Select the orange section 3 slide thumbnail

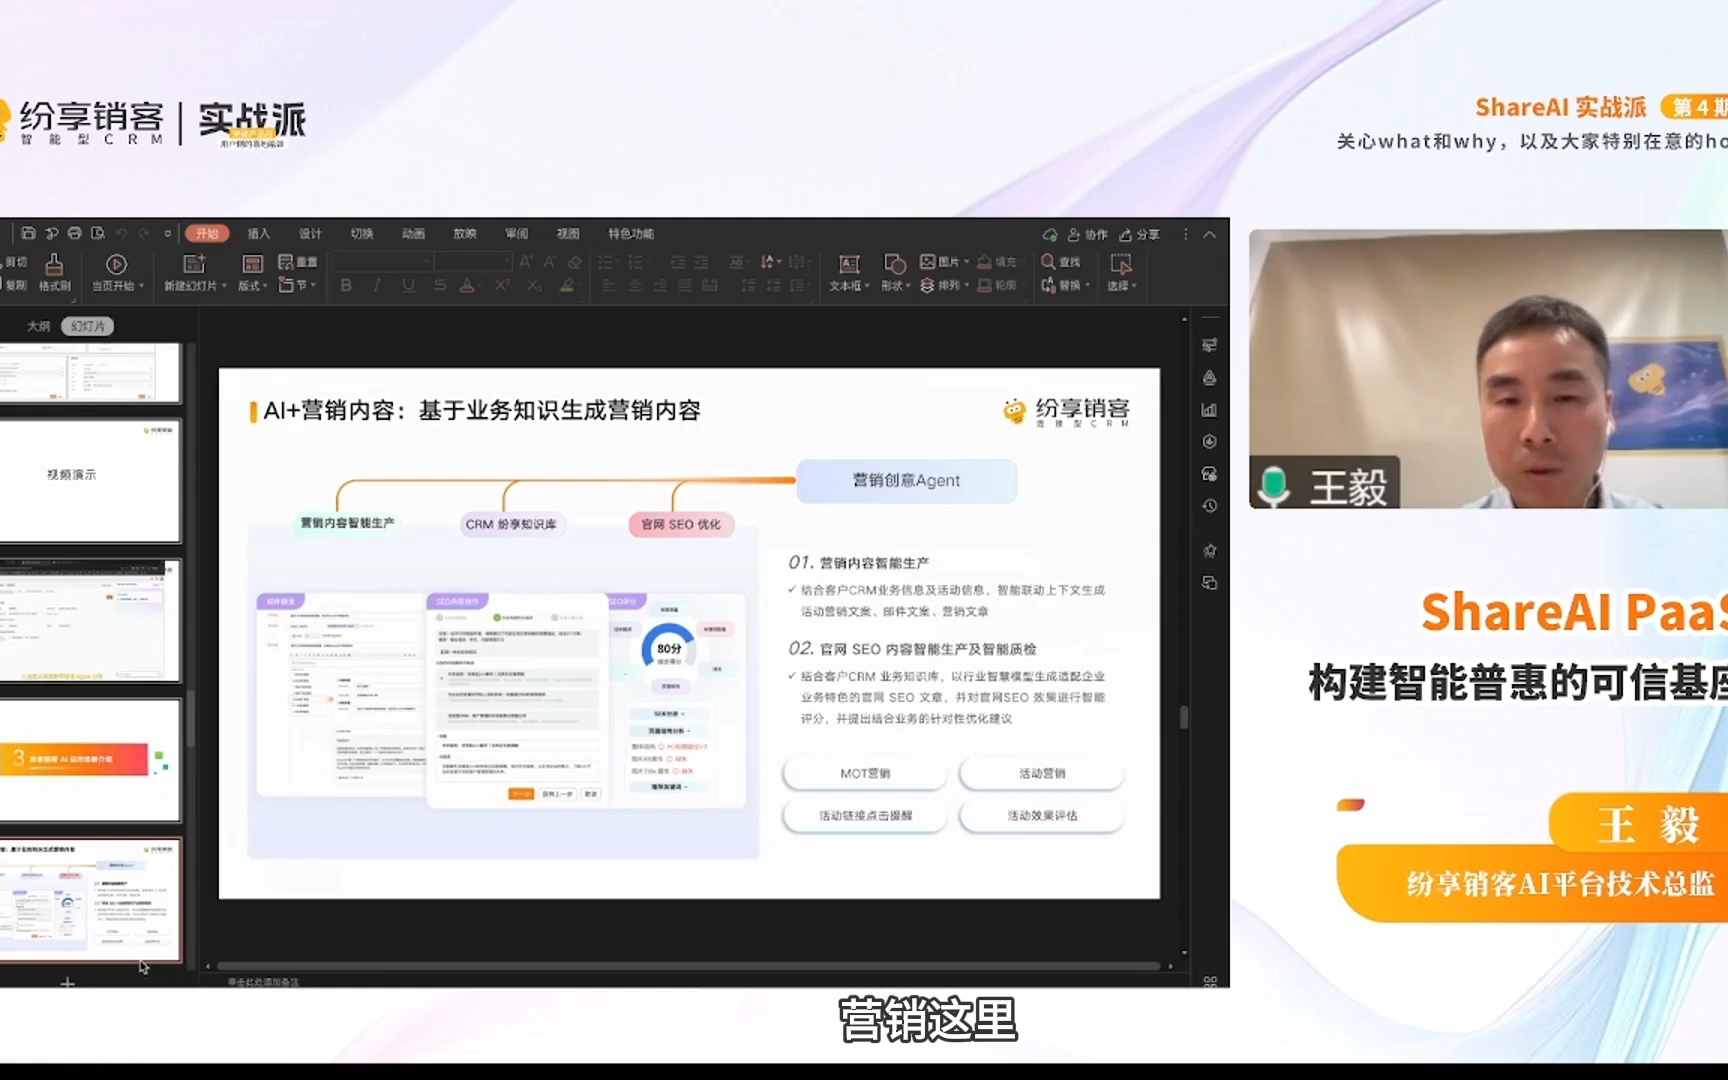pyautogui.click(x=89, y=760)
